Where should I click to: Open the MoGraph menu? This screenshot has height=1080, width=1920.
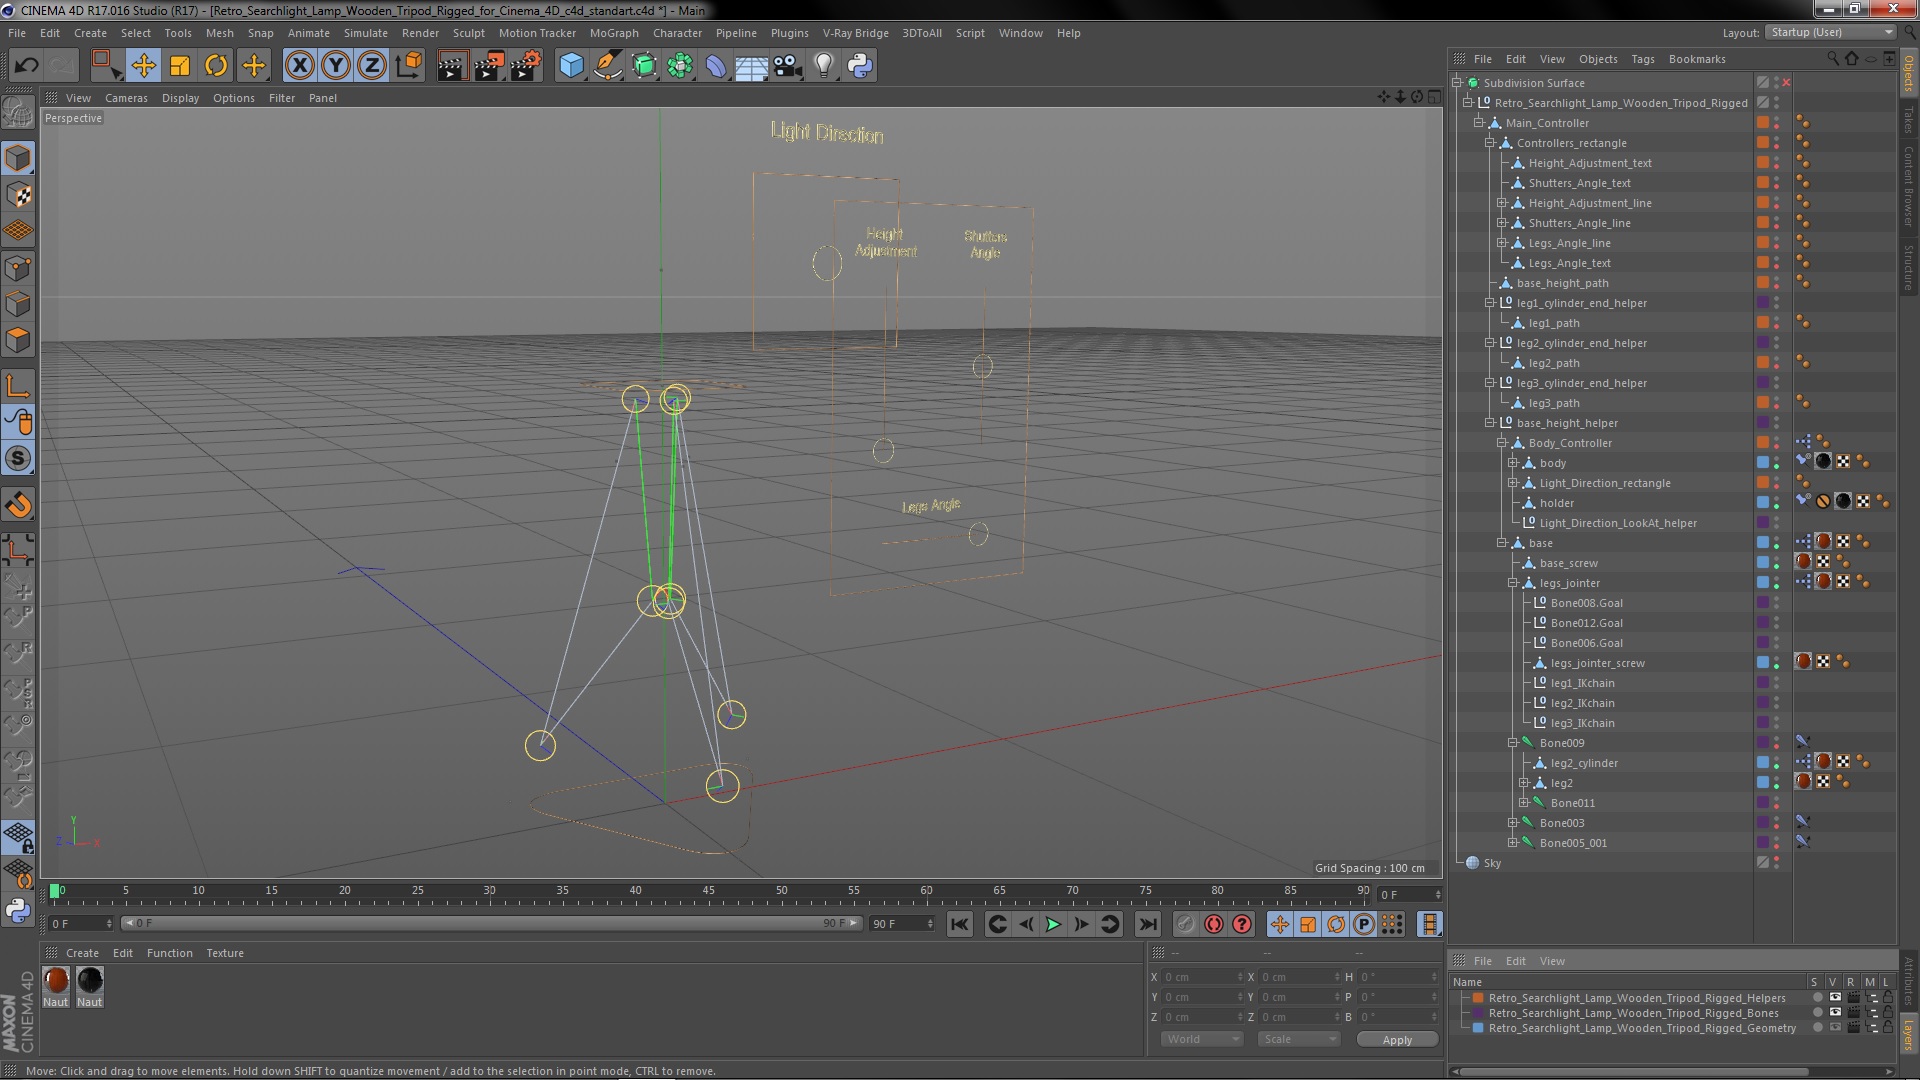click(x=614, y=33)
